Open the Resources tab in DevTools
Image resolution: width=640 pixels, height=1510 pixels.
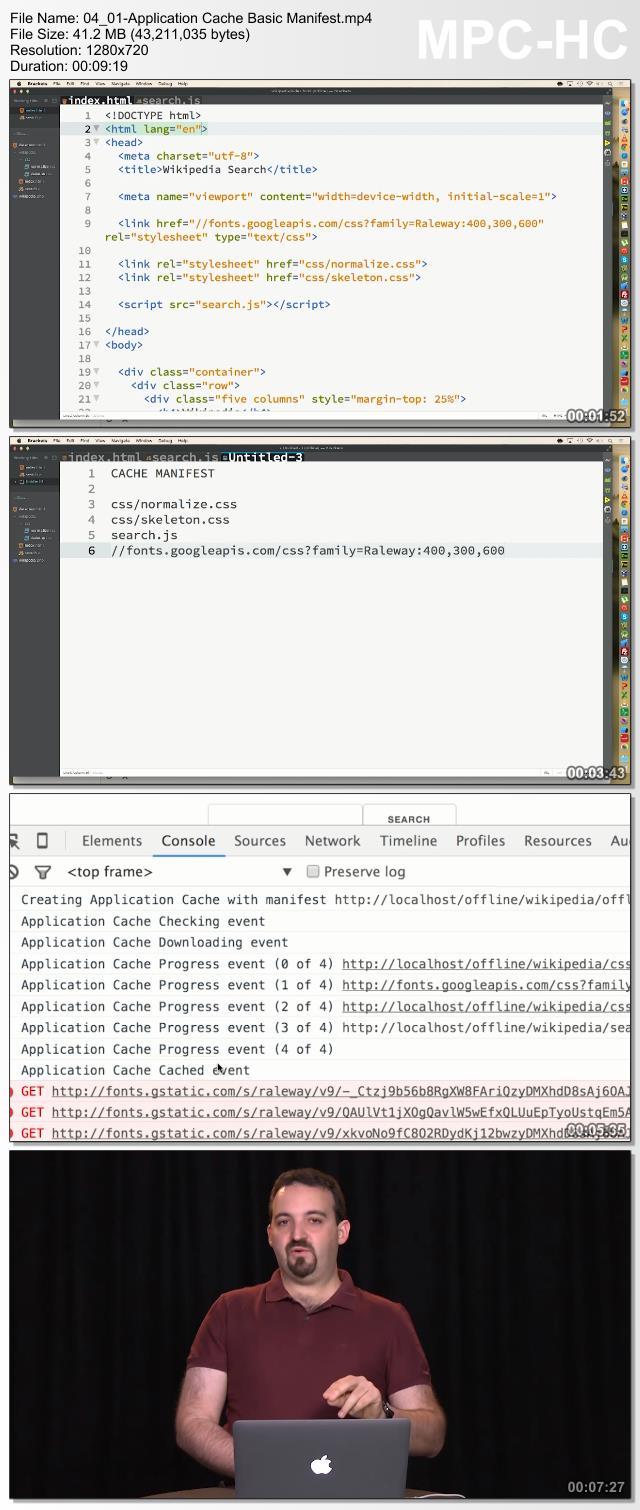click(x=558, y=841)
